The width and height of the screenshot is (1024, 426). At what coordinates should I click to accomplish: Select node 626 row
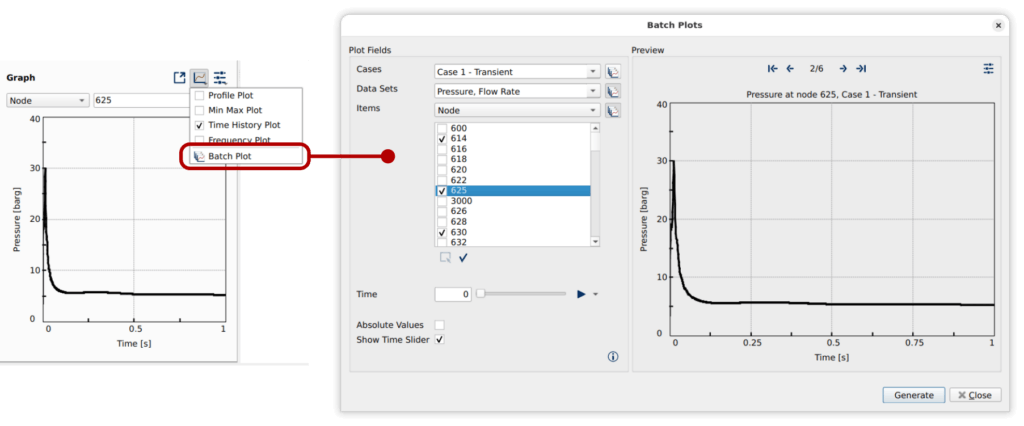513,211
